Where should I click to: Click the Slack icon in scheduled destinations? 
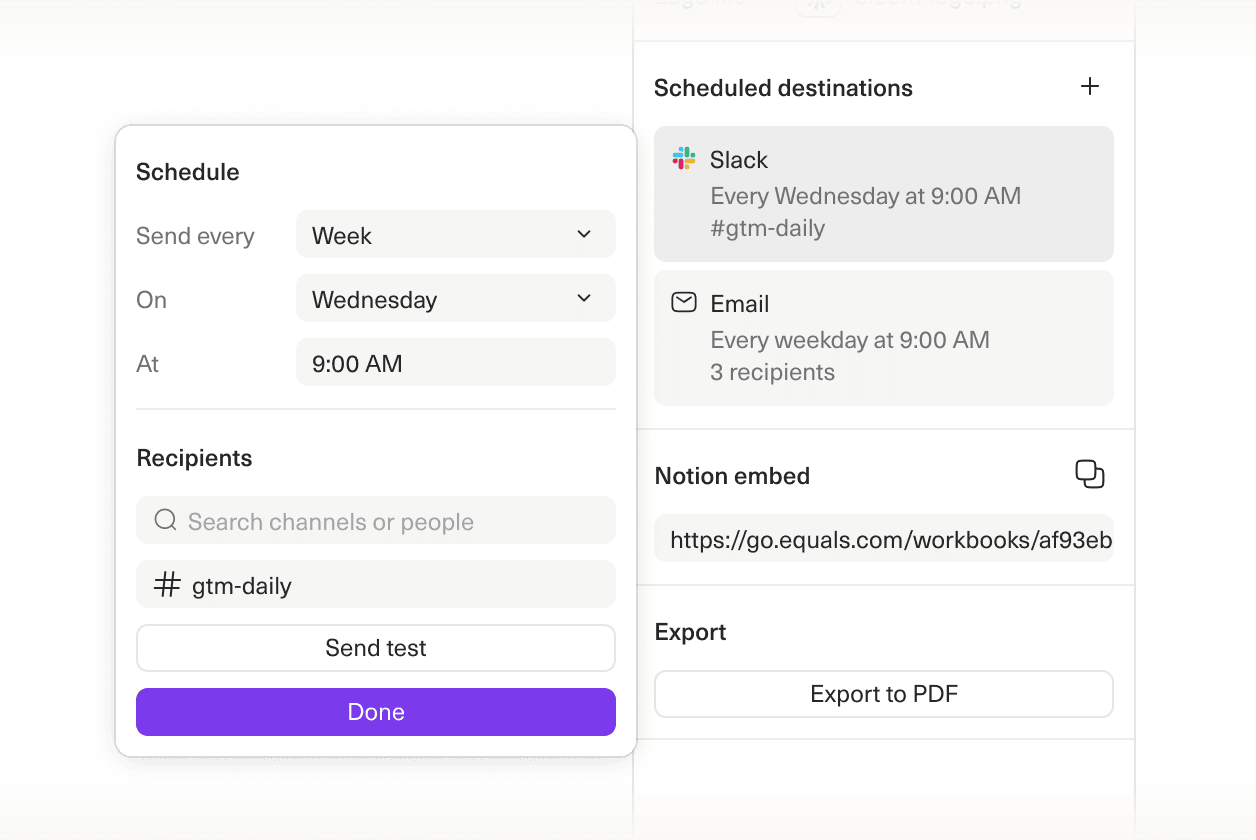click(683, 158)
